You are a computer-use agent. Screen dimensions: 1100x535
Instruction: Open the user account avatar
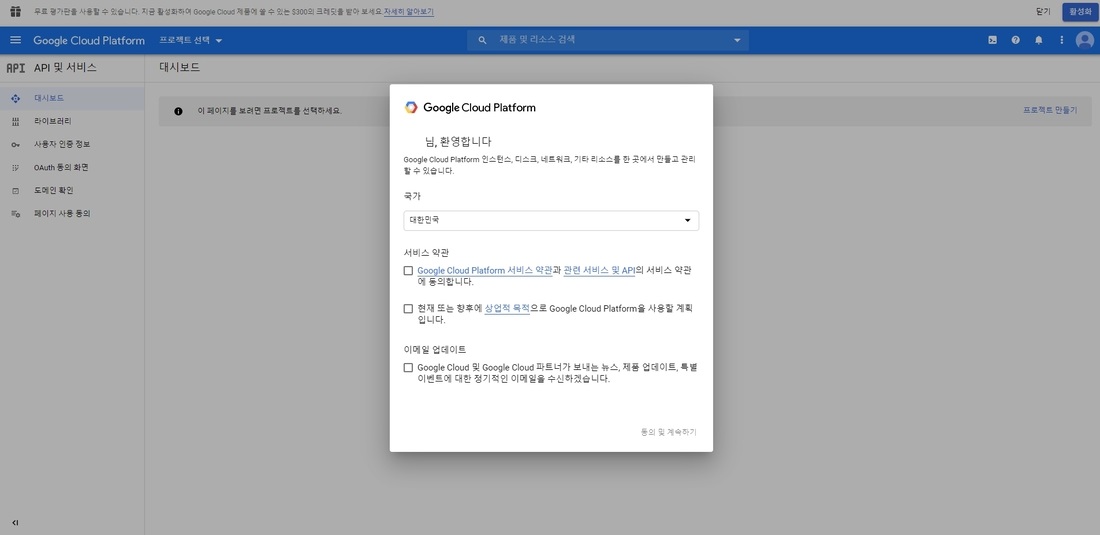coord(1085,40)
